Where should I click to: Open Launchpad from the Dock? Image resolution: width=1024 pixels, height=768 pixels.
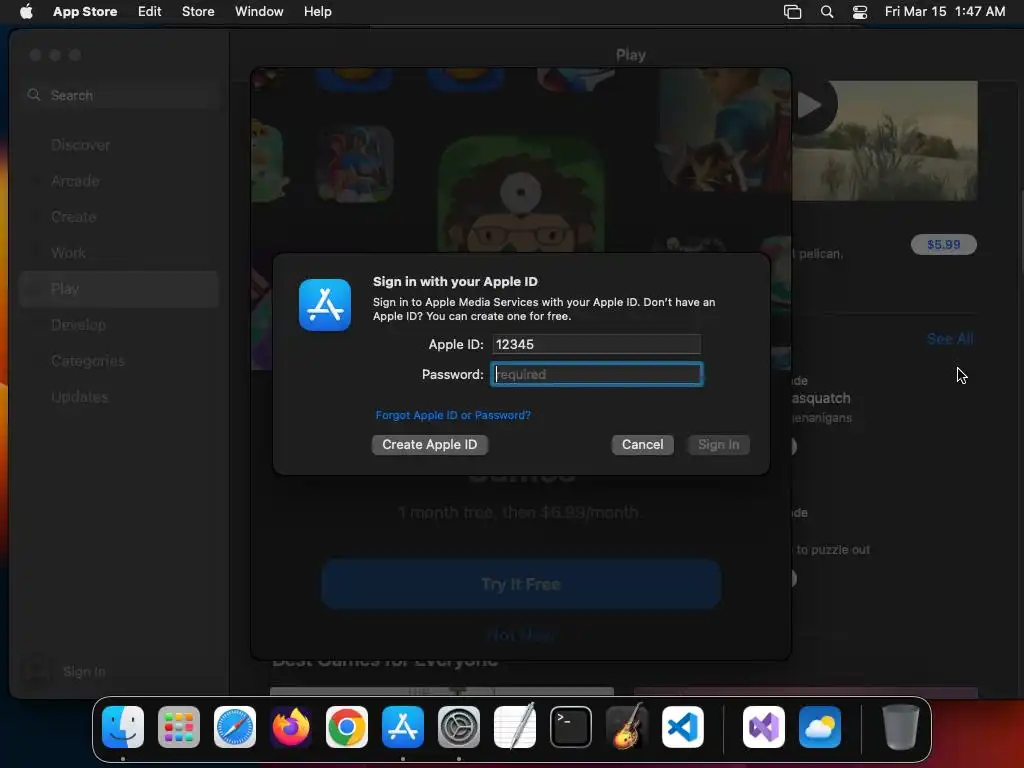point(179,727)
